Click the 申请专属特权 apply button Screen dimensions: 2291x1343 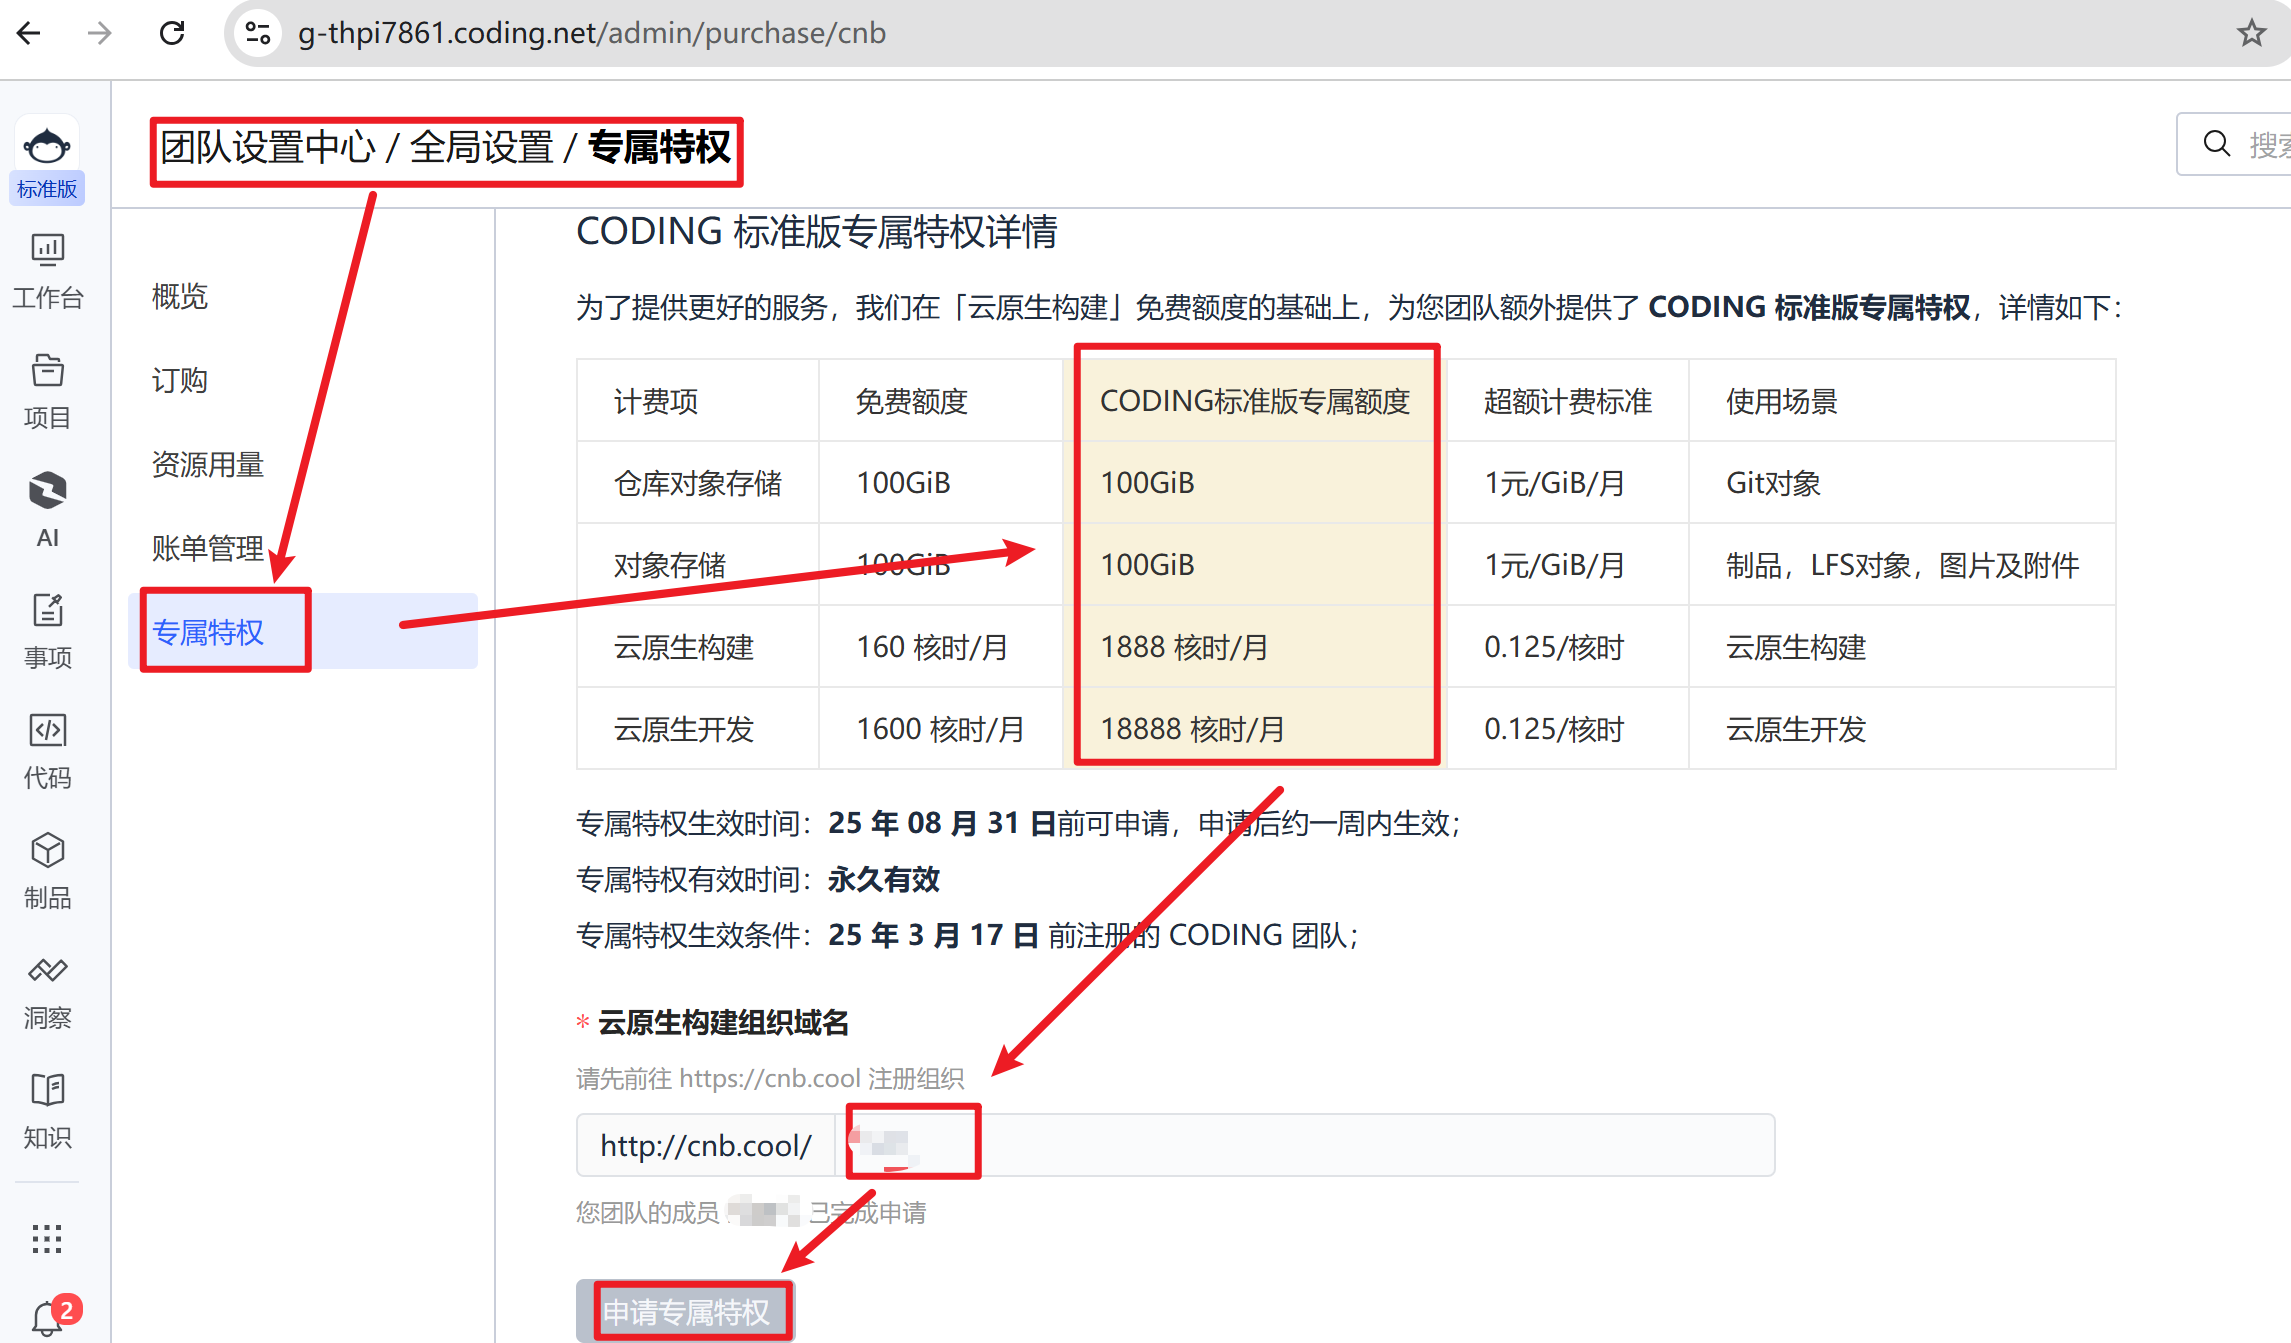coord(686,1311)
